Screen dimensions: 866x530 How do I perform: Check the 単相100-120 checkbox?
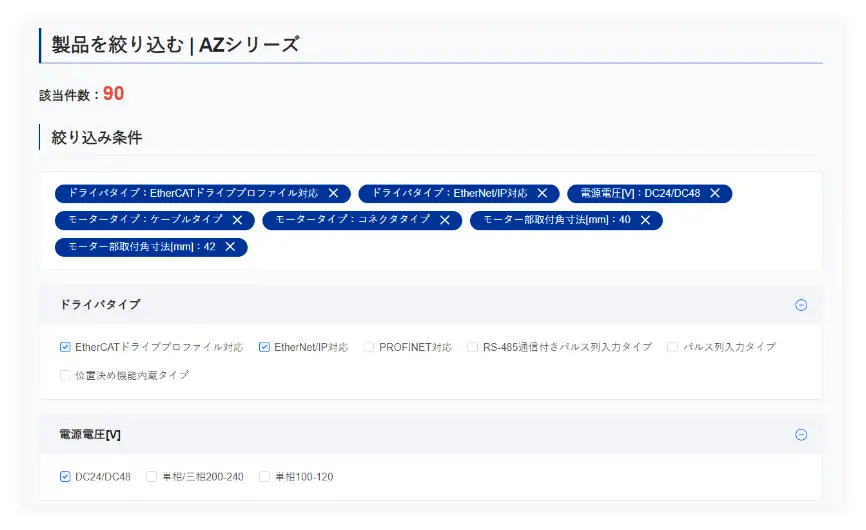[x=264, y=476]
